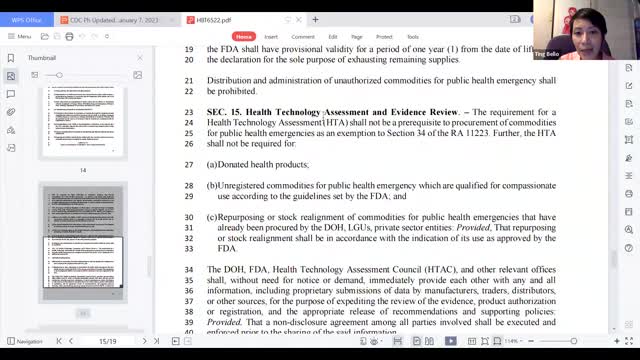
Task: Click the Open folder icon in toolbar
Action: (x=44, y=36)
